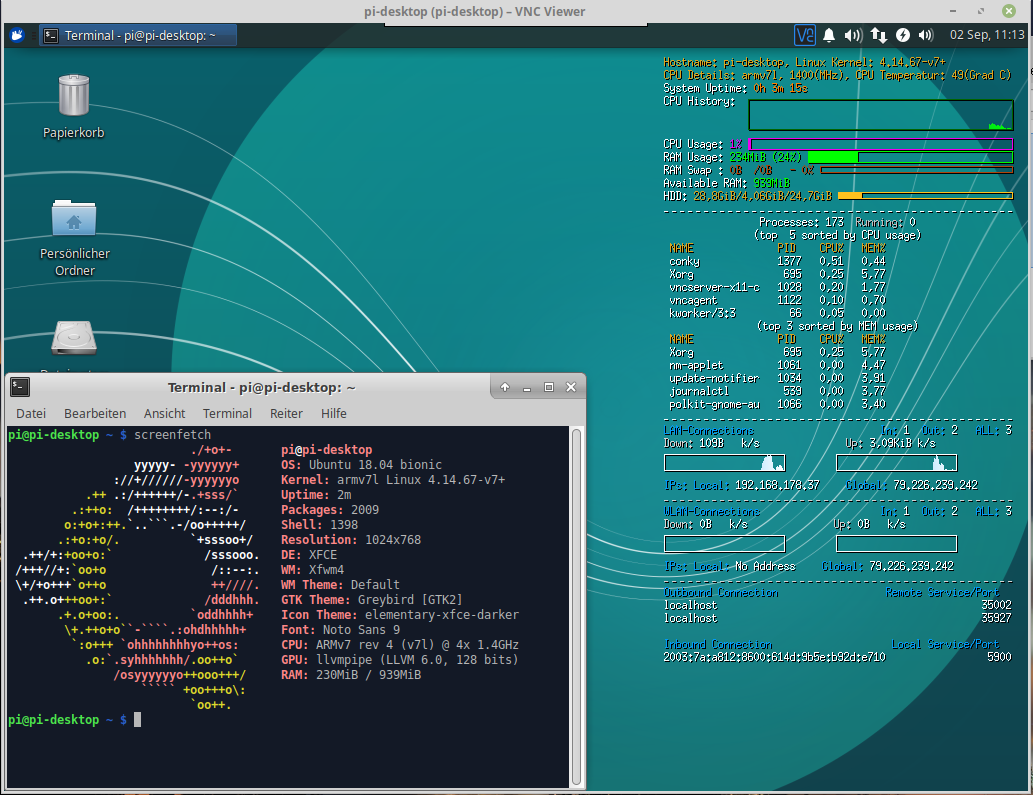This screenshot has height=795, width=1033.
Task: Expand the Reiter menu
Action: tap(286, 413)
